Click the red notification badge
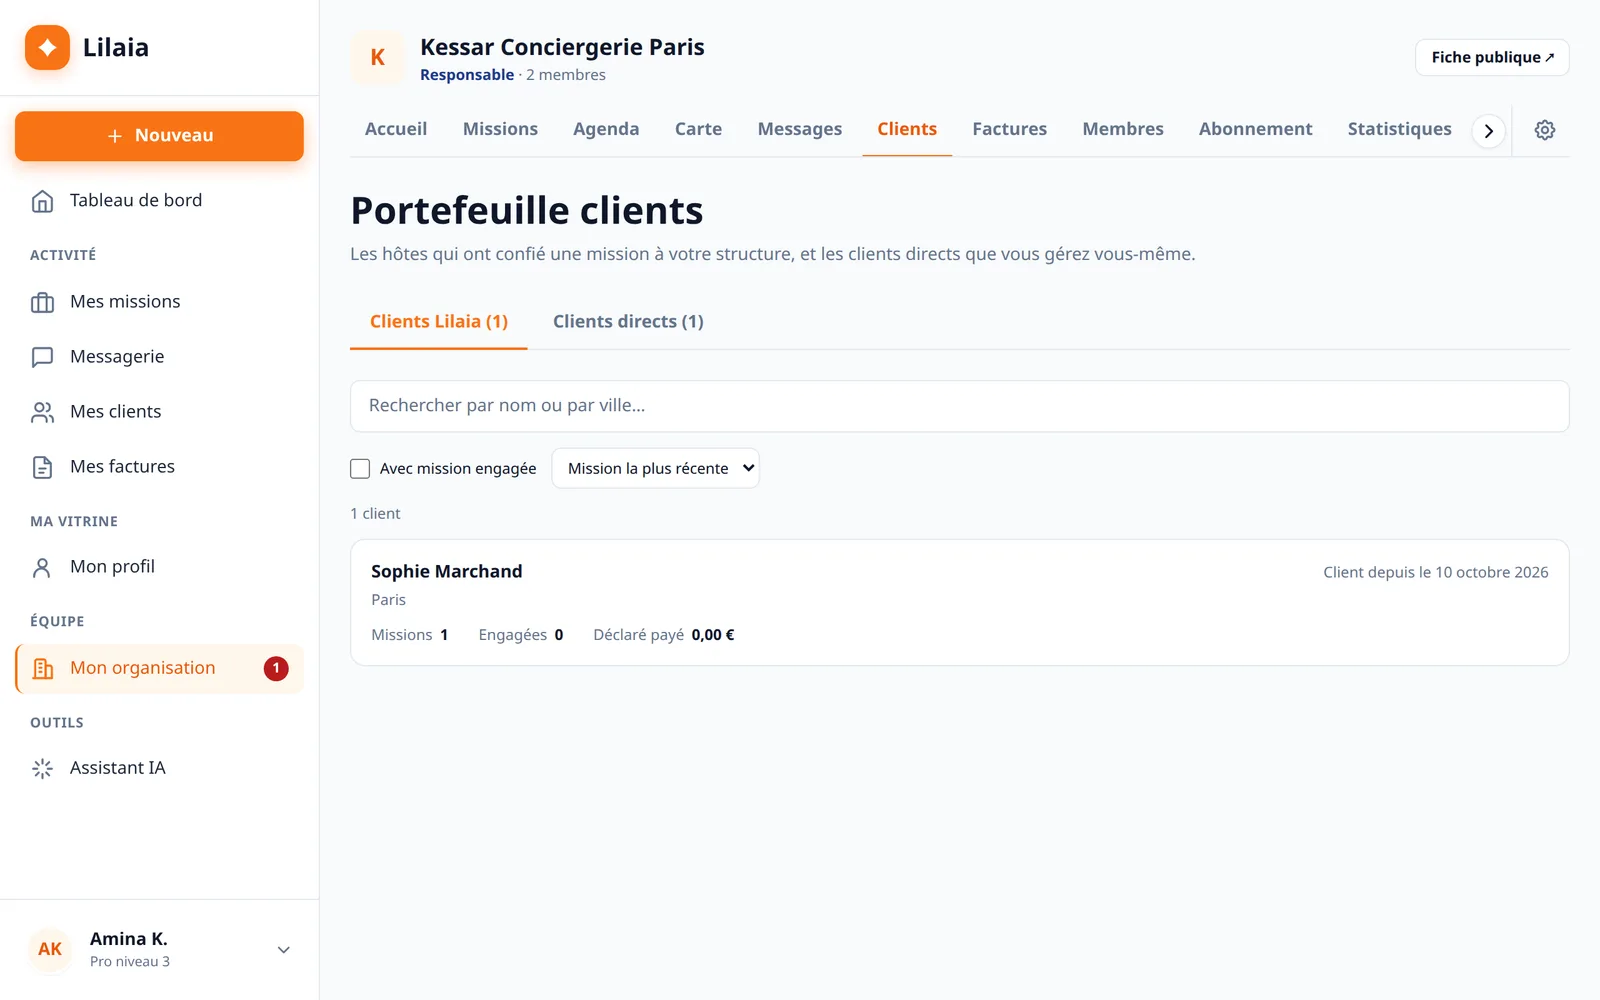The image size is (1600, 1000). pos(276,668)
